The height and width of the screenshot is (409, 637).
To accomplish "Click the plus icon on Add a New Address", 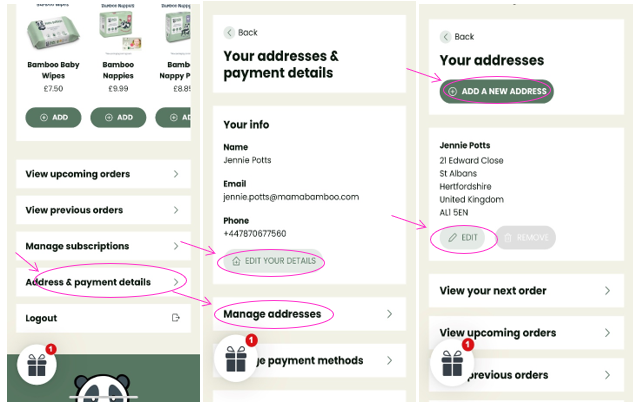I will click(453, 91).
